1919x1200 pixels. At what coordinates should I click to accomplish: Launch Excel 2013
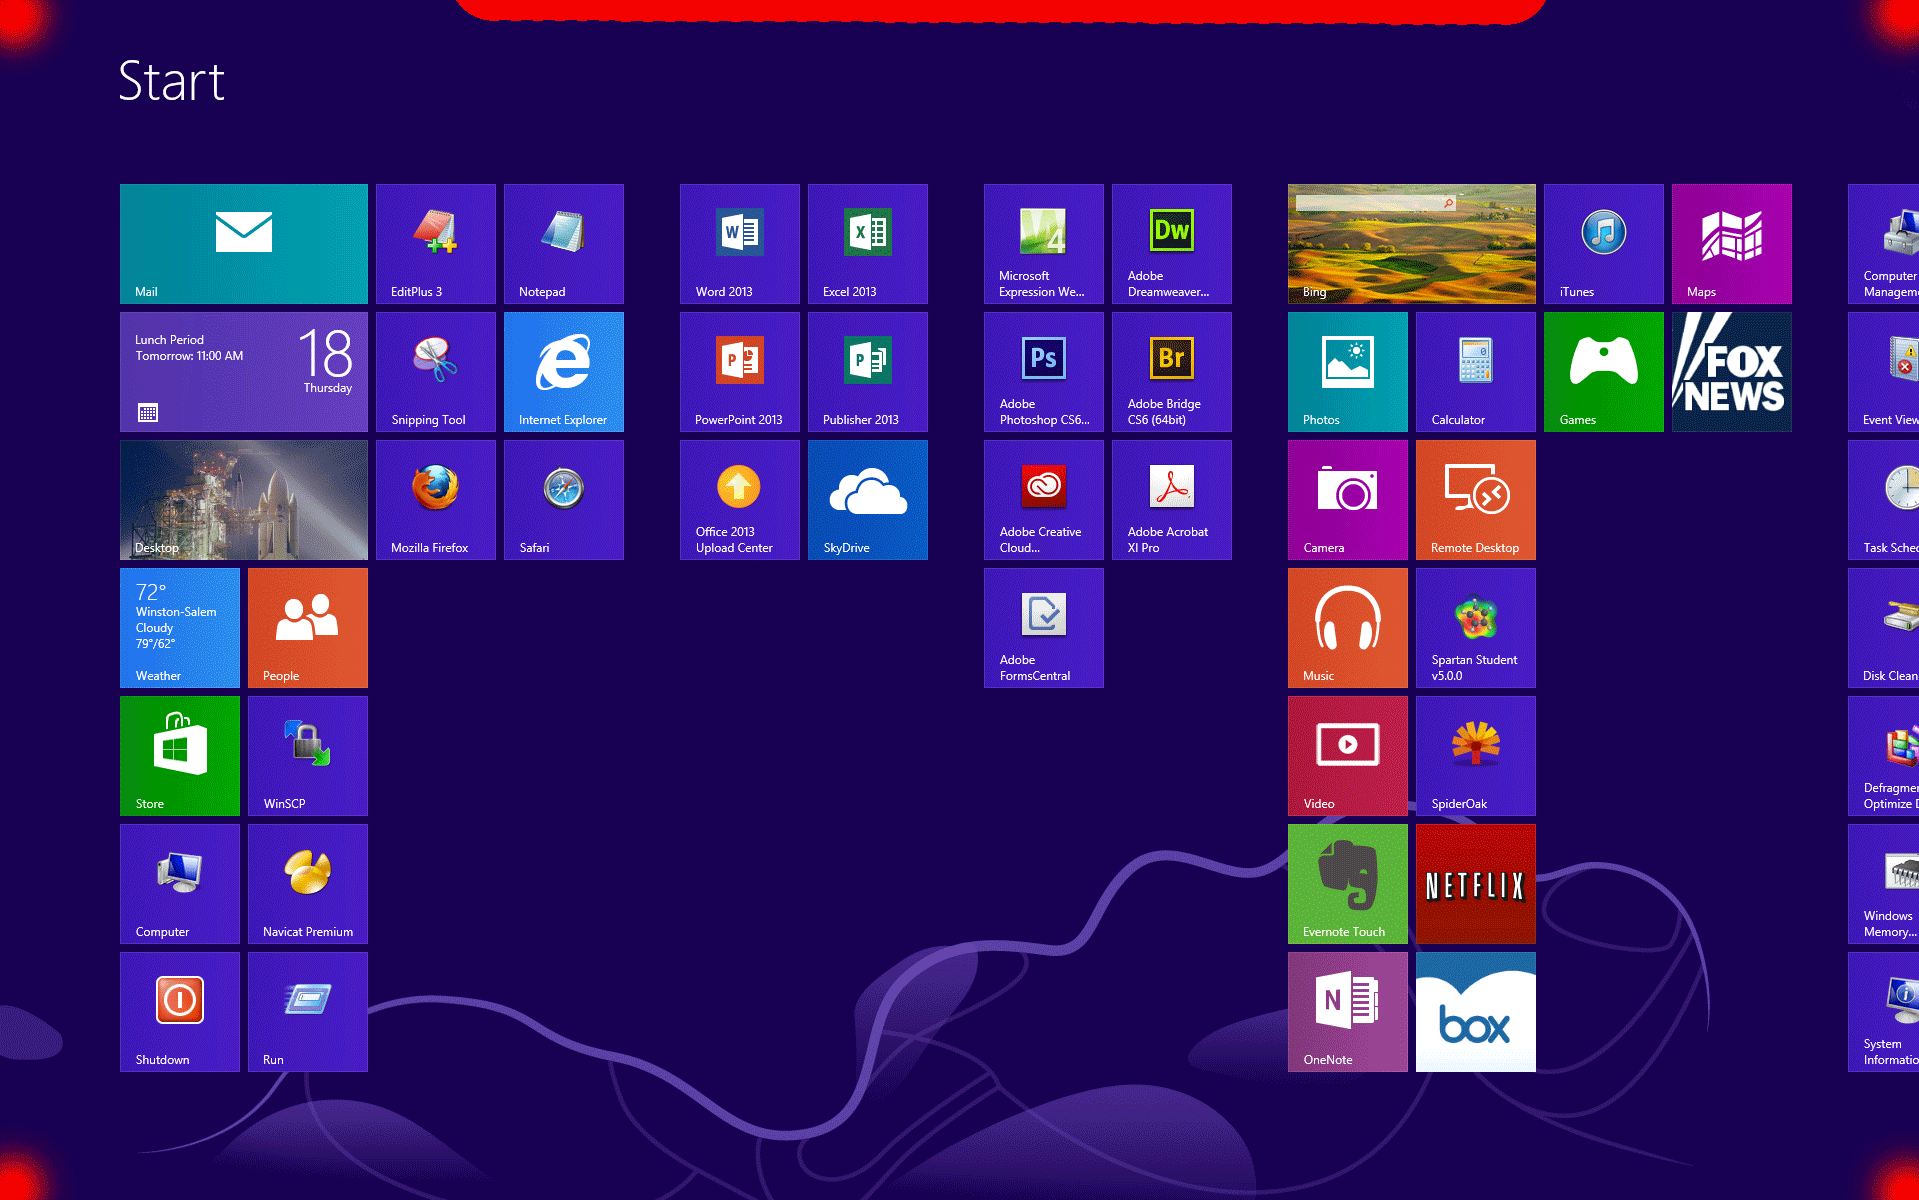pyautogui.click(x=868, y=244)
